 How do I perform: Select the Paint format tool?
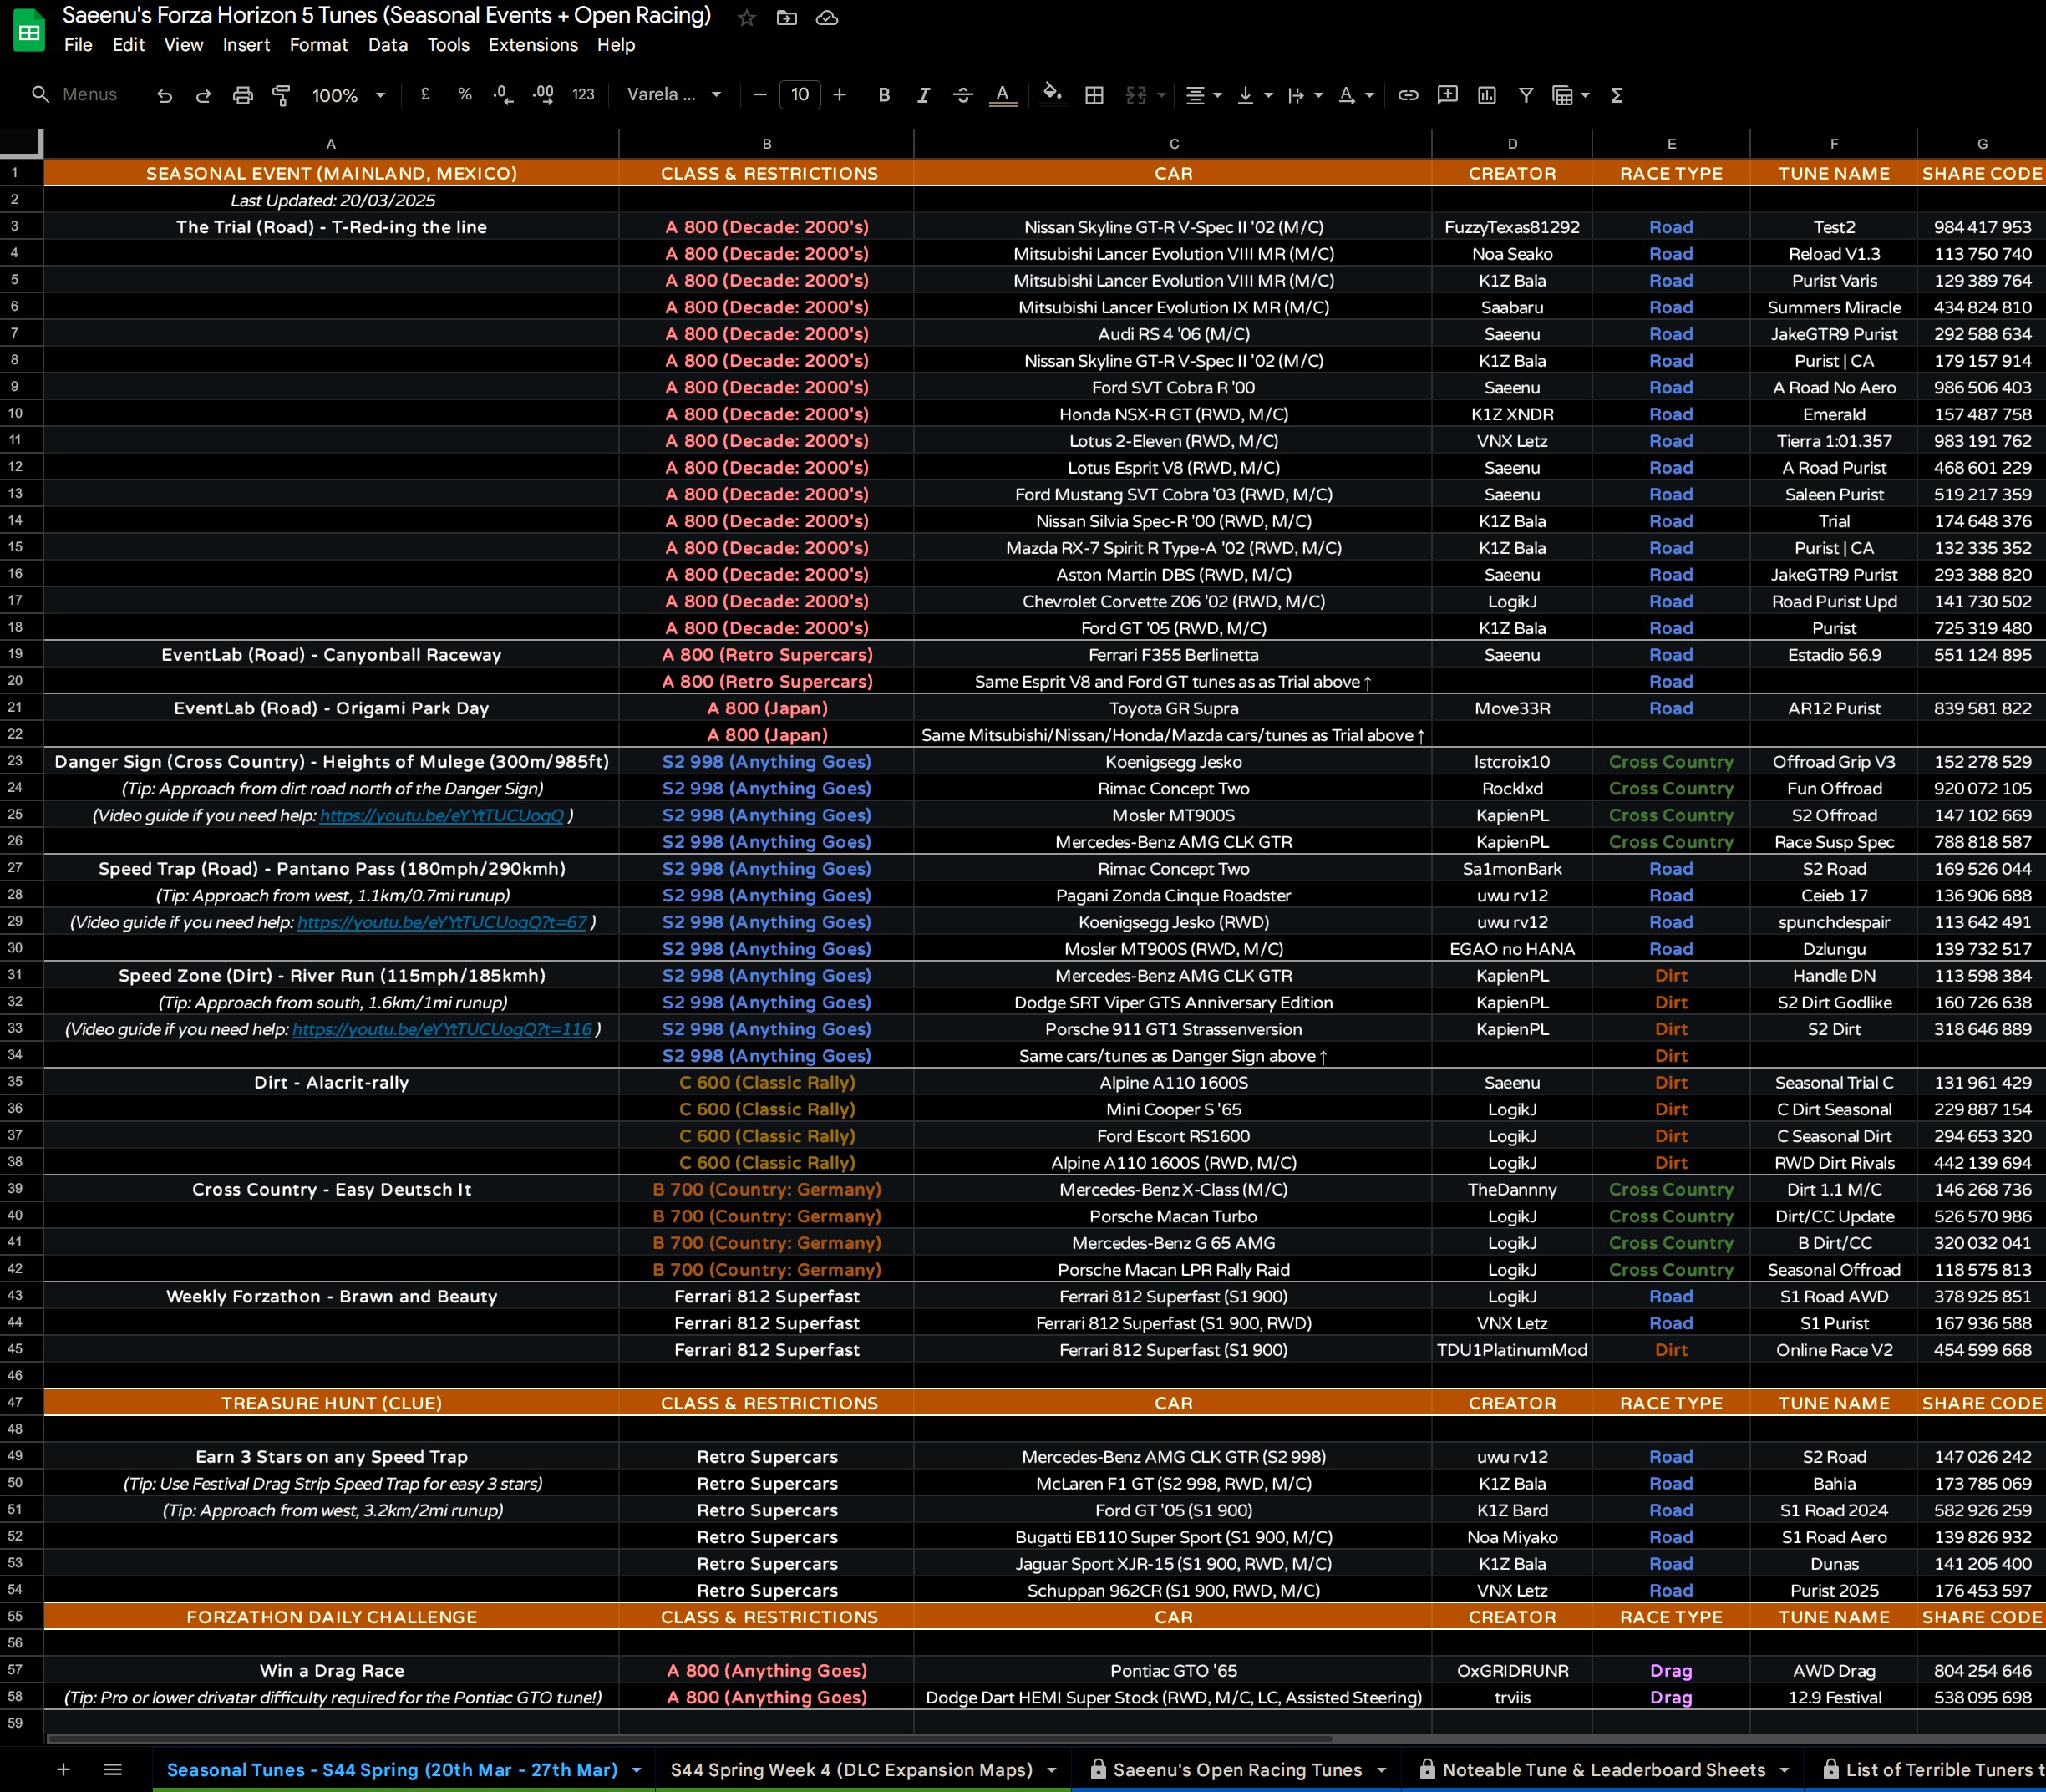click(x=281, y=95)
